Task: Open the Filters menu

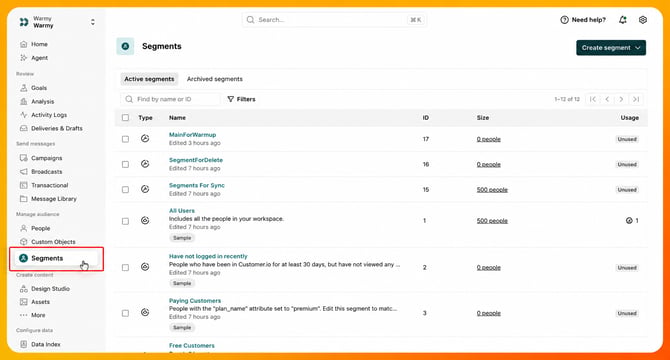Action: pos(241,99)
